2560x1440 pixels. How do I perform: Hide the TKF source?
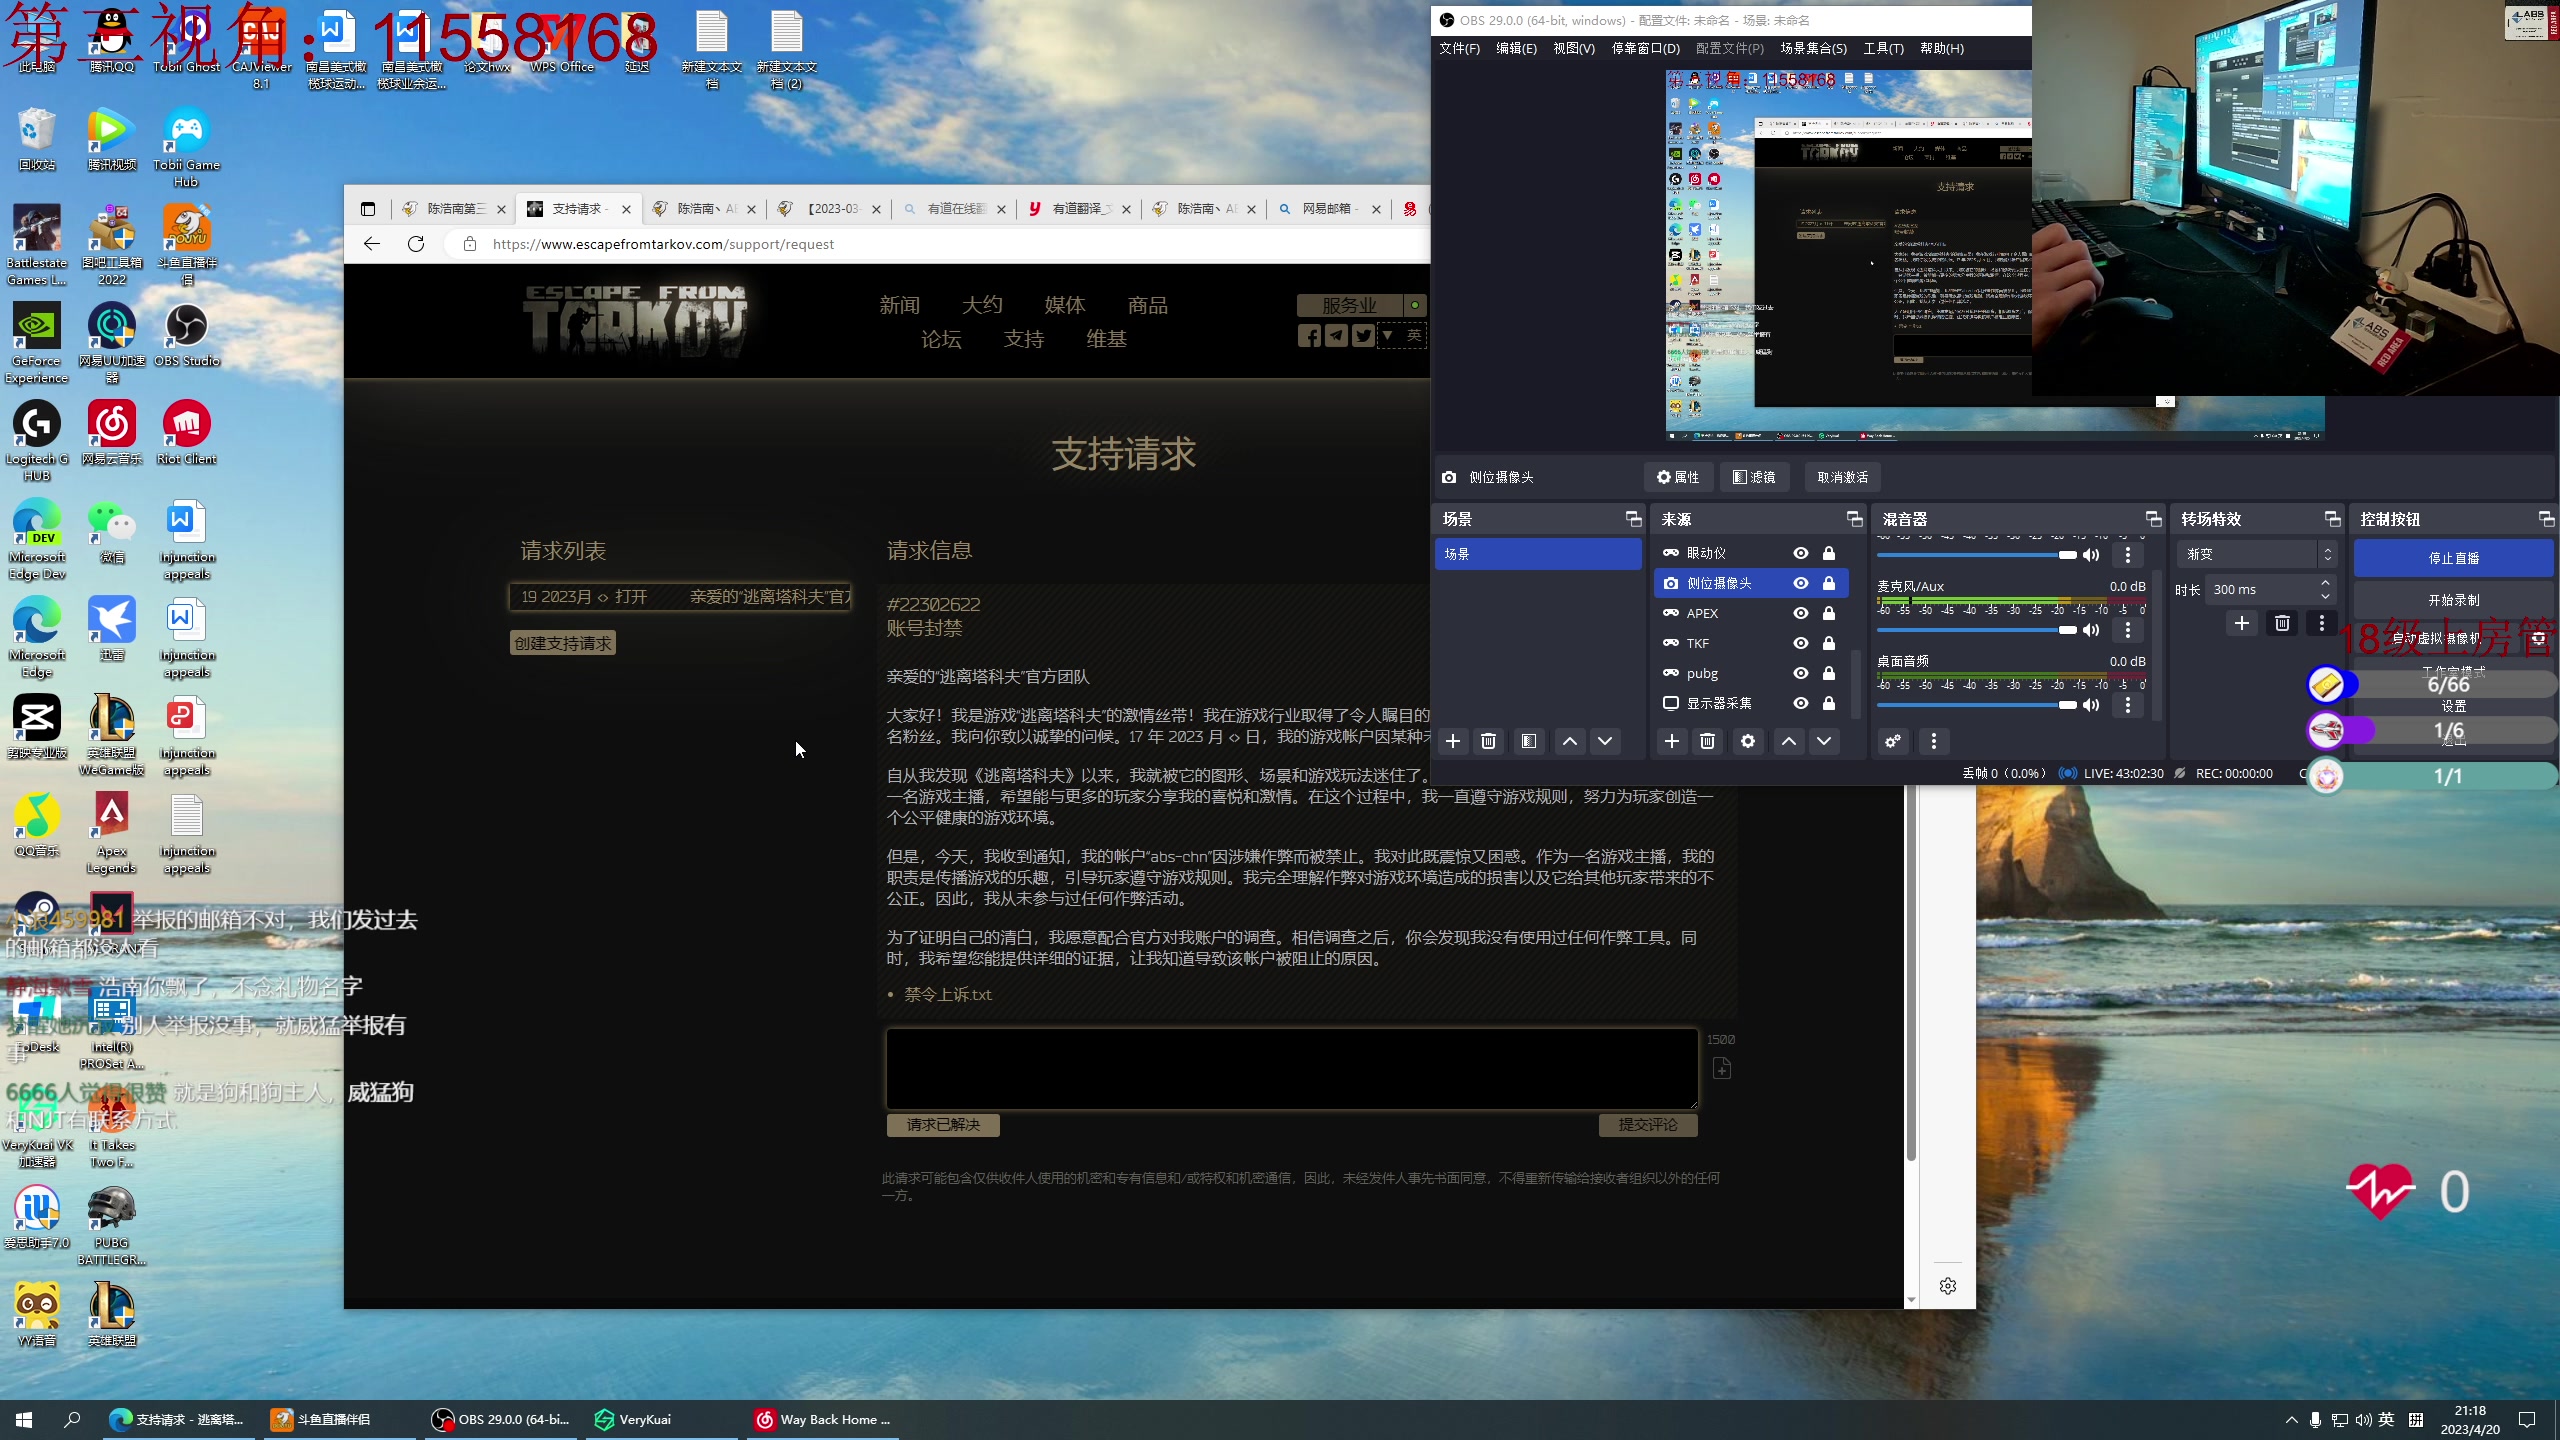pos(1801,643)
